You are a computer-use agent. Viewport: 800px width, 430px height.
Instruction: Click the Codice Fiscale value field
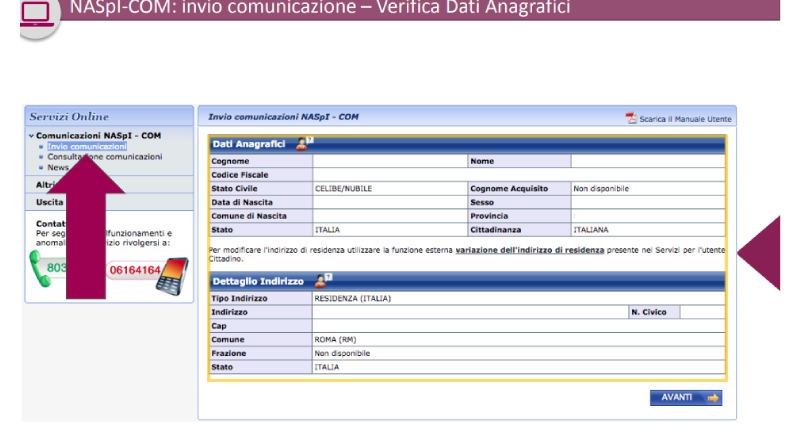click(519, 175)
